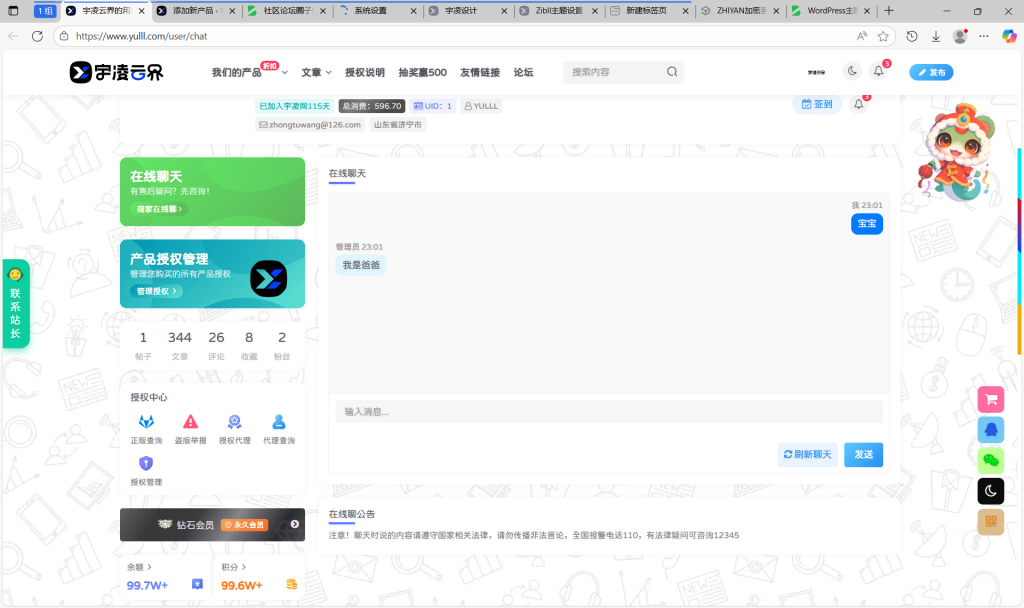Click the 刷新聊天 refresh chat link
This screenshot has width=1024, height=608.
[807, 454]
